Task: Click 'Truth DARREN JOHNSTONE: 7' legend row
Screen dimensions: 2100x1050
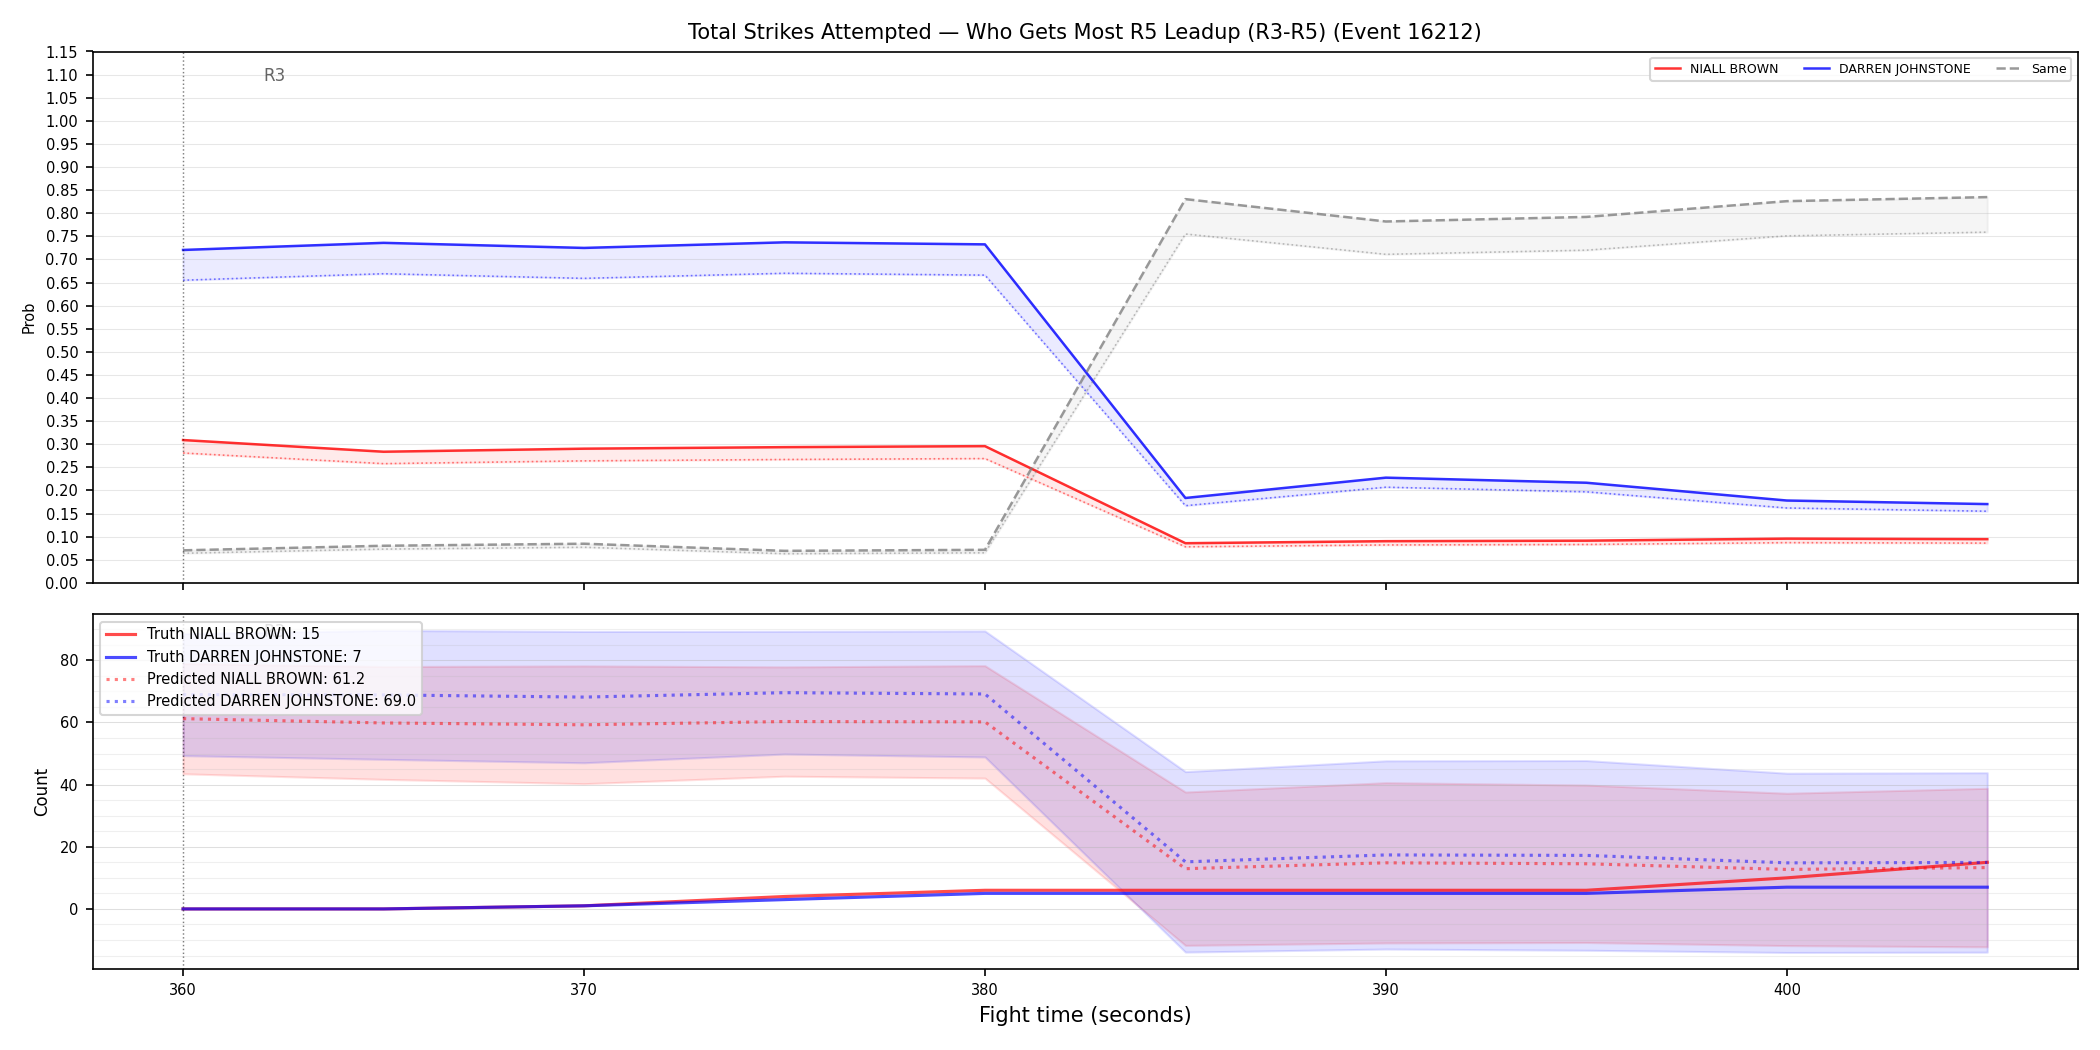Action: [233, 657]
